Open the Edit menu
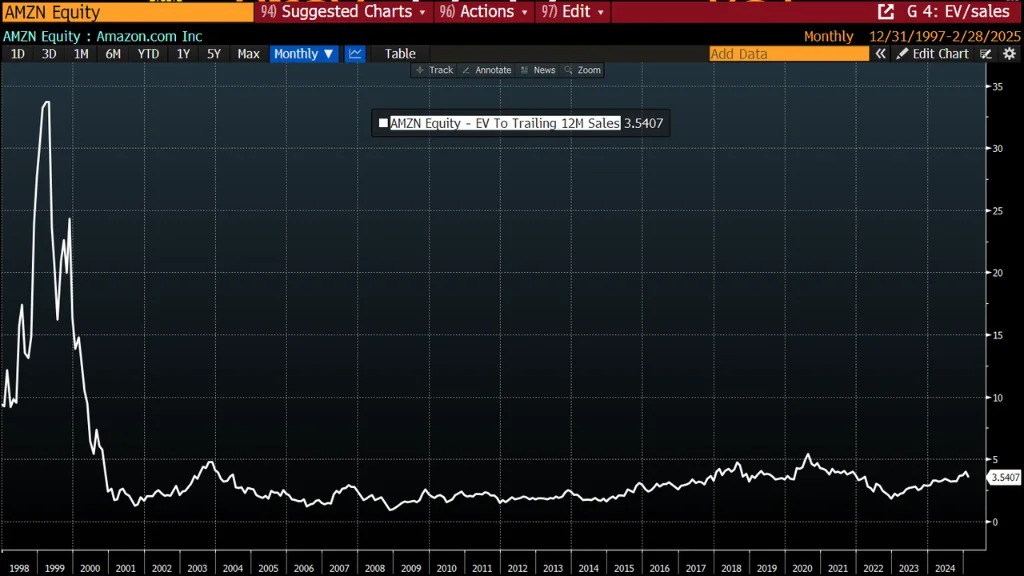The image size is (1024, 576). click(x=574, y=12)
